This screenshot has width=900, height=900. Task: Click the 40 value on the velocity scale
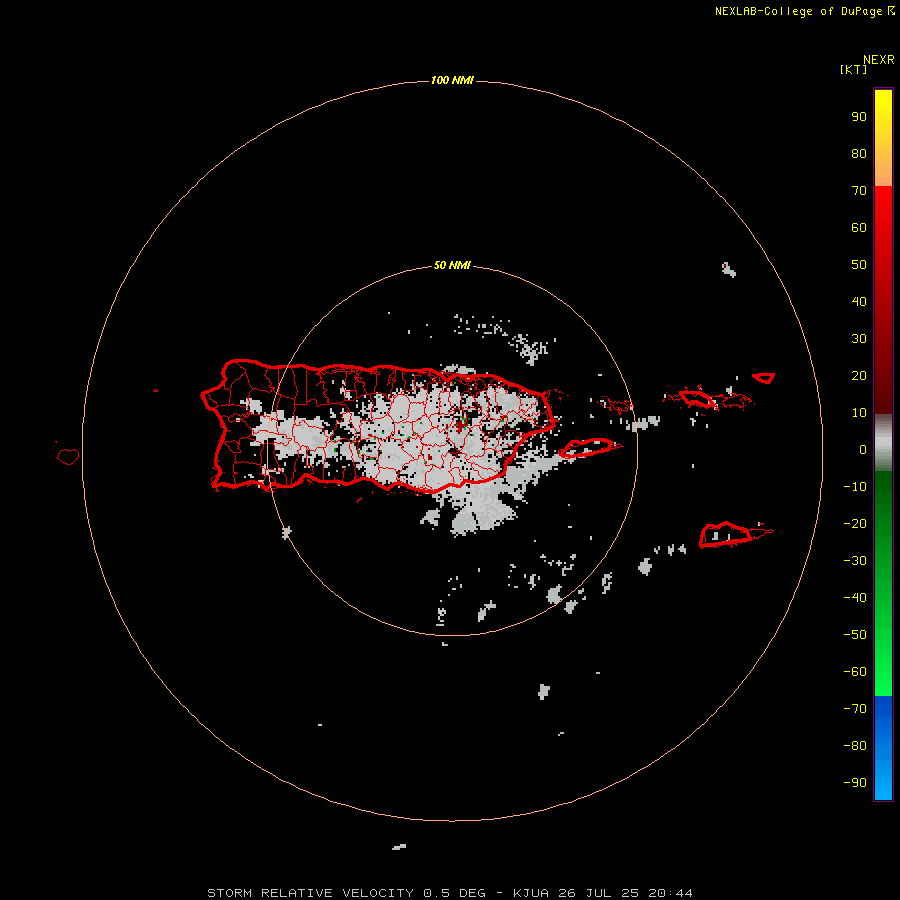pos(859,301)
